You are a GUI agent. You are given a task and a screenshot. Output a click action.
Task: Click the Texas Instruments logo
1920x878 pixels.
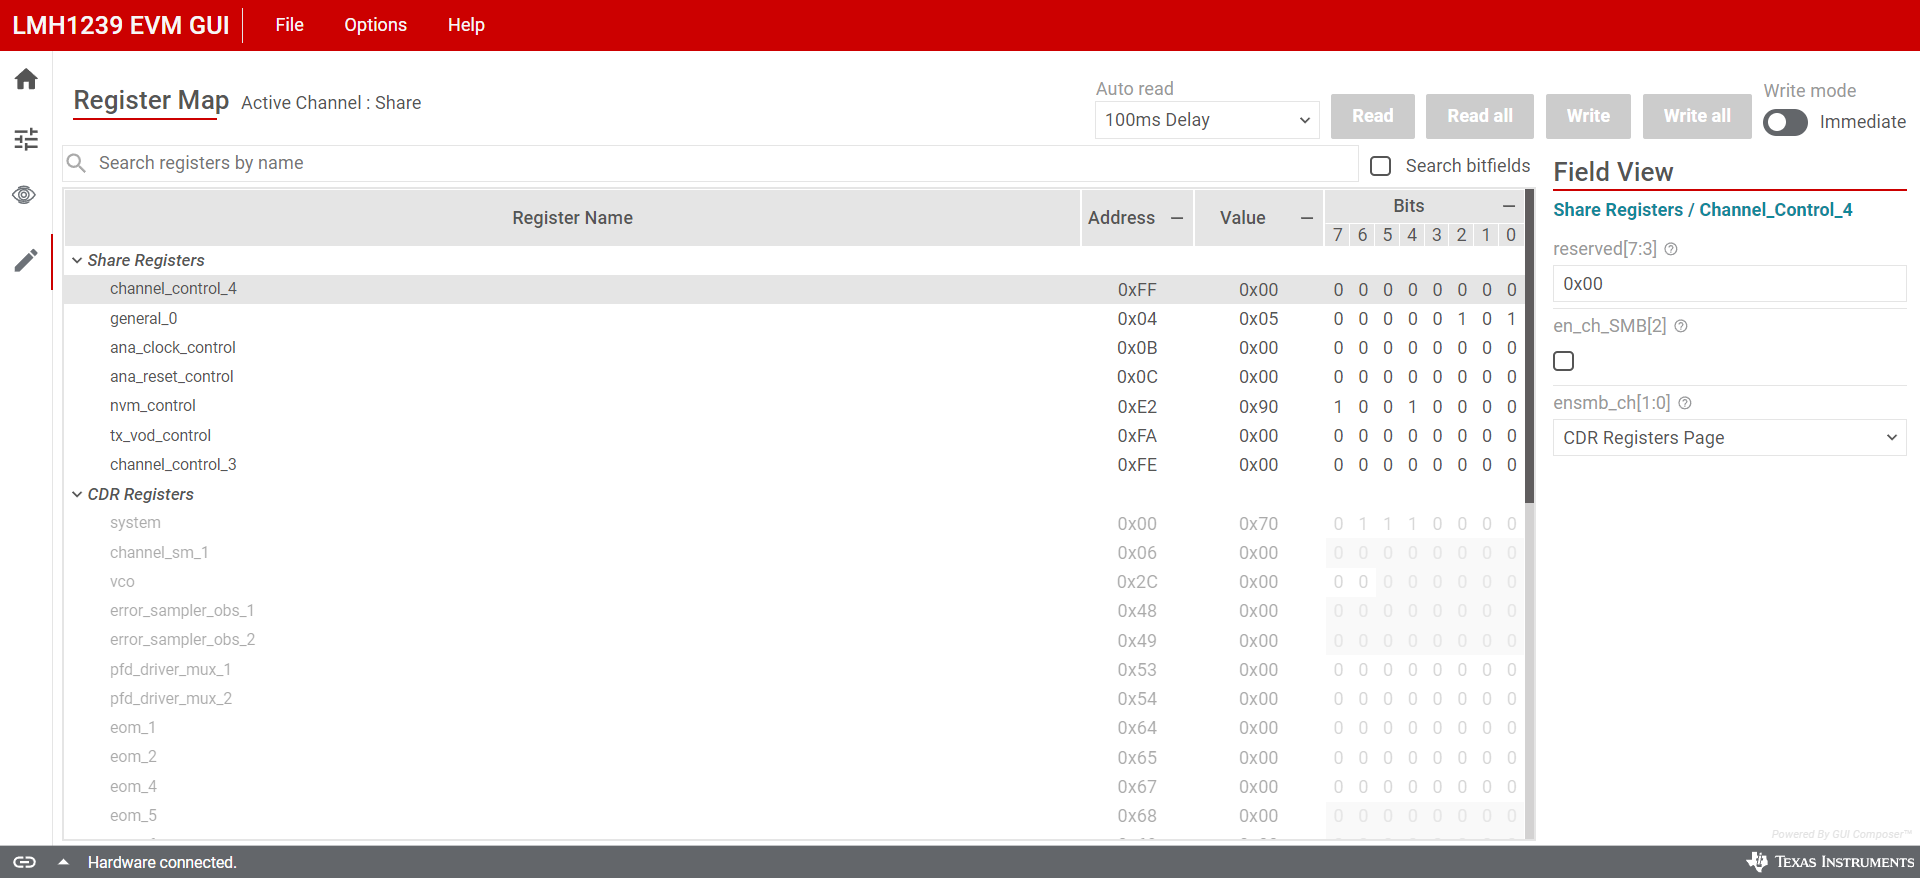tap(1830, 862)
